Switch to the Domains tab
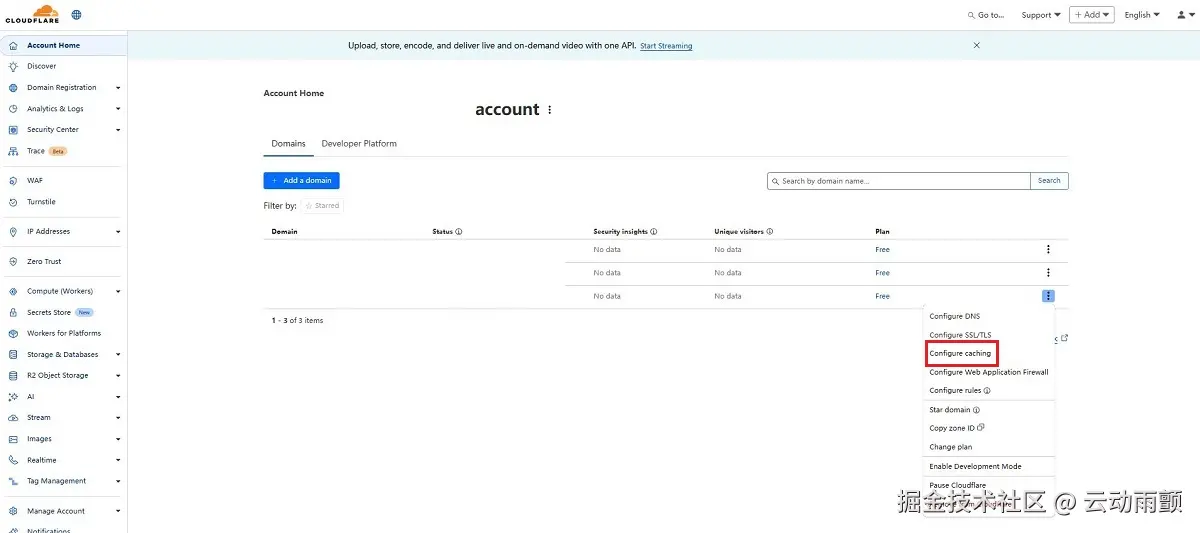 (x=289, y=144)
